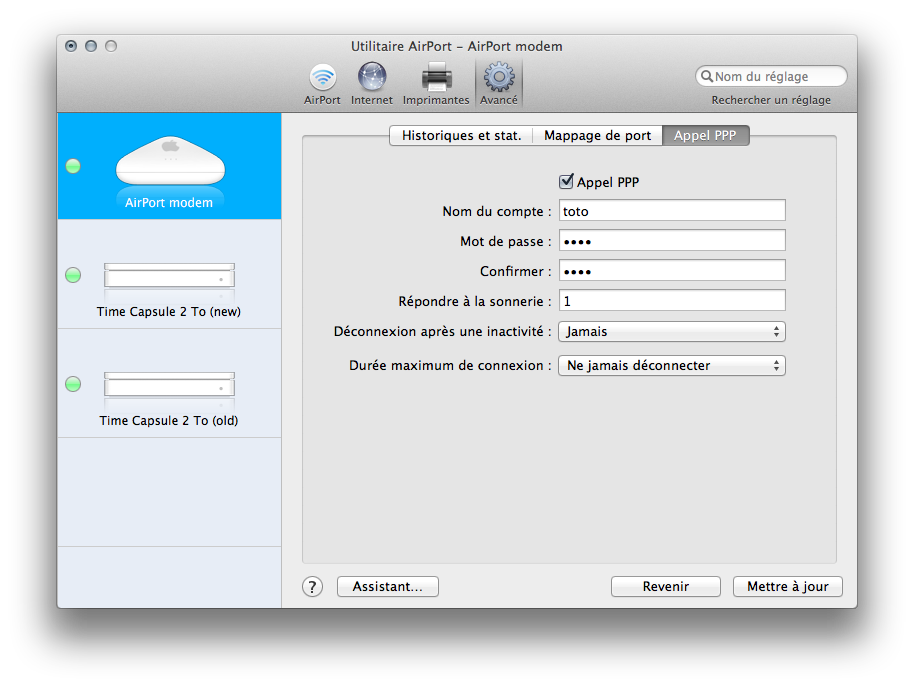Focus the Confirmer password field
The width and height of the screenshot is (914, 687).
coord(672,271)
